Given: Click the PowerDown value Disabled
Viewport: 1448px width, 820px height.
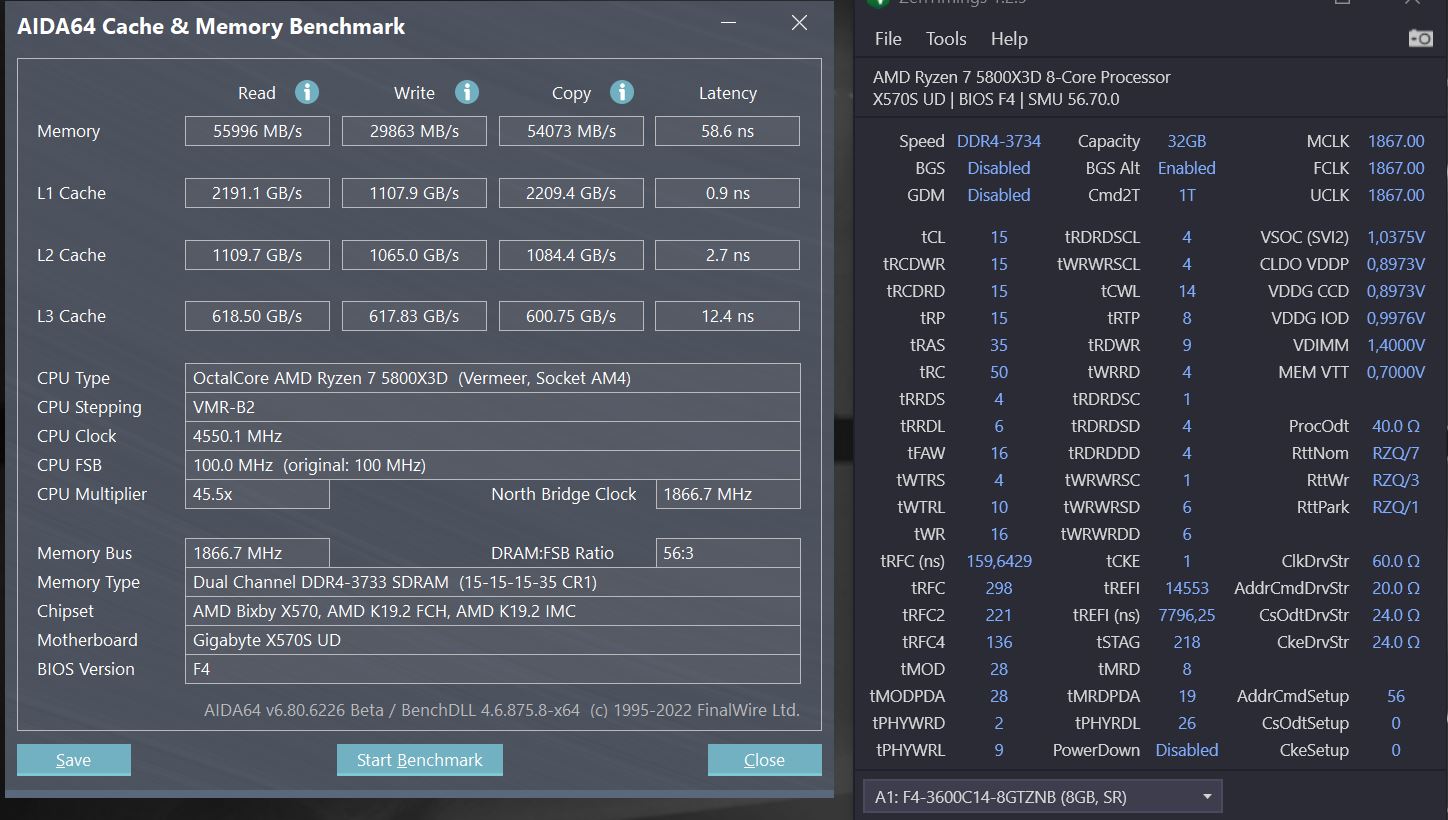Looking at the screenshot, I should (x=1187, y=750).
